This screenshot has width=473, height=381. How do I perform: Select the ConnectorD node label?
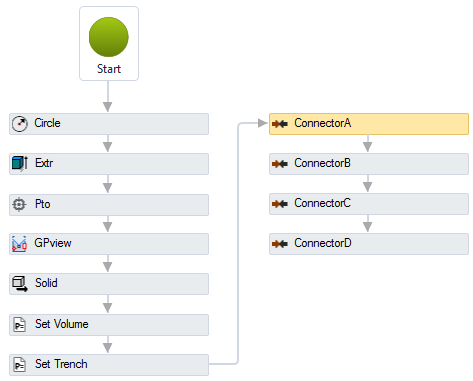click(x=323, y=243)
